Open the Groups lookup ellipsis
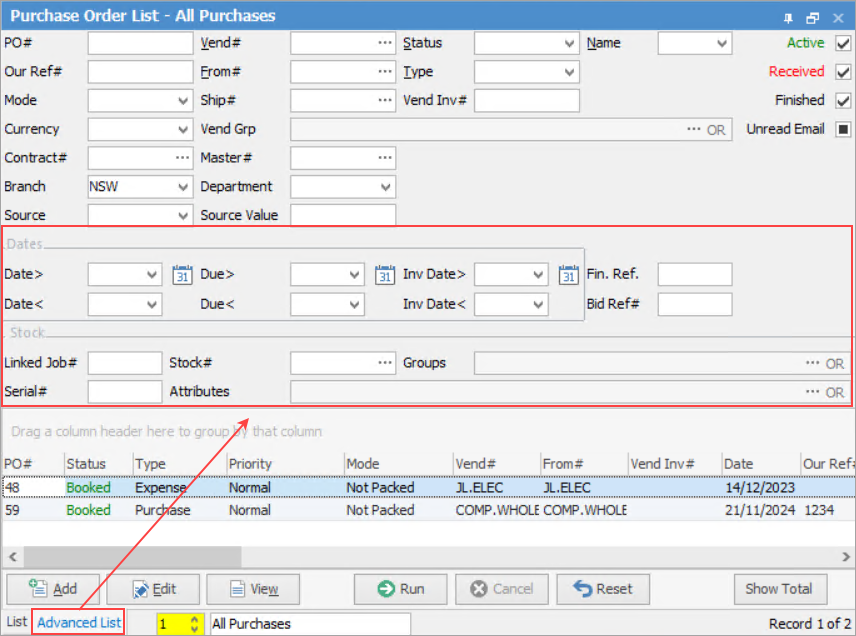856x636 pixels. 812,363
